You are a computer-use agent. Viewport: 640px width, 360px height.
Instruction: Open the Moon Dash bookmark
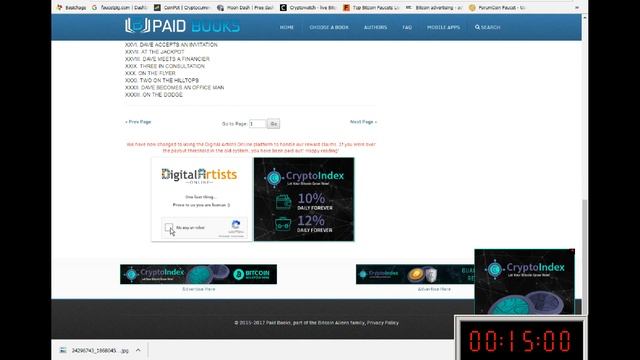[x=245, y=7]
